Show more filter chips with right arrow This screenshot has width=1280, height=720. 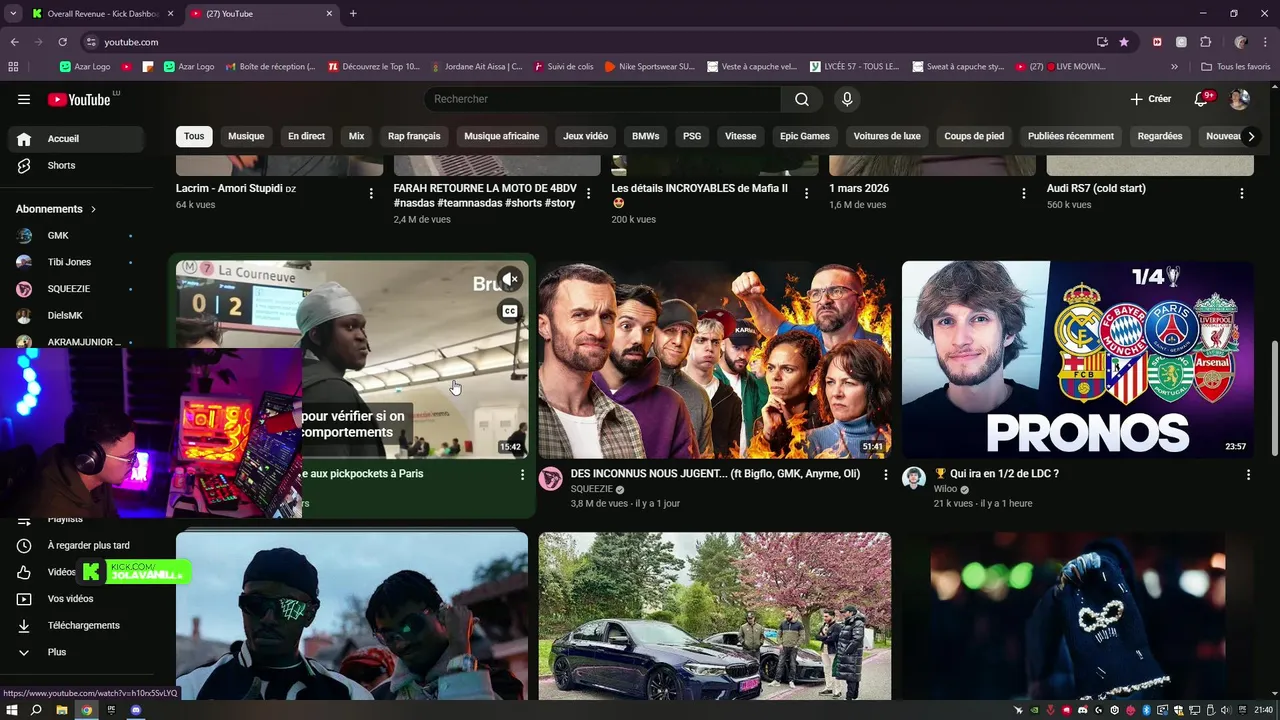click(1250, 136)
